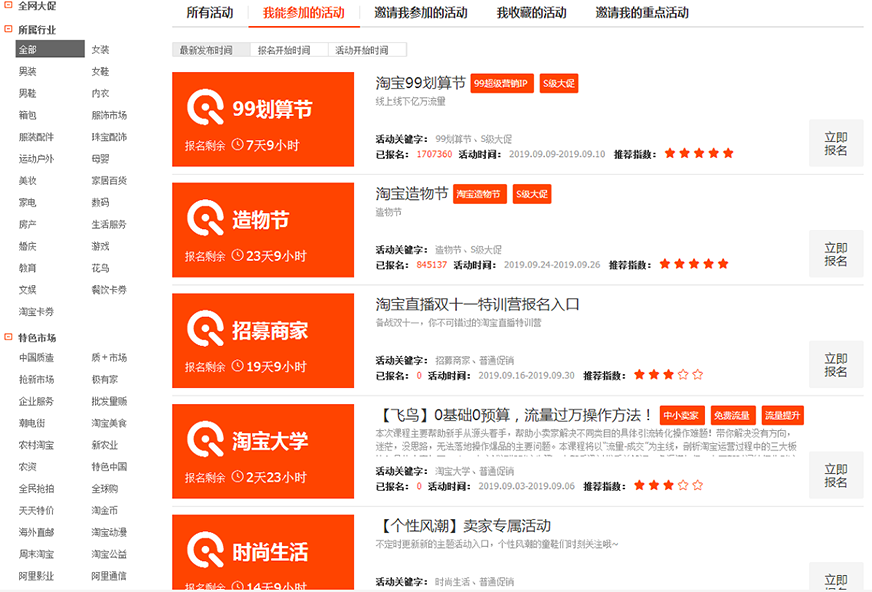Collapse the 所属行业 section toggle icon
Screen dimensions: 872x592
[x=8, y=29]
